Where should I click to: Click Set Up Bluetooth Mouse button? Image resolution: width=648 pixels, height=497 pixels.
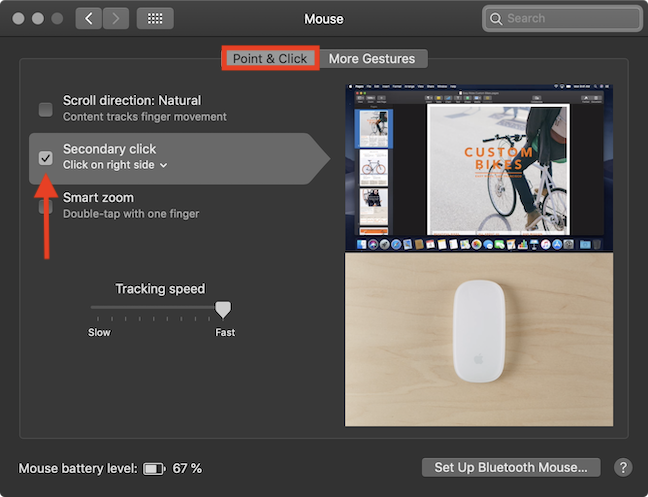(511, 467)
